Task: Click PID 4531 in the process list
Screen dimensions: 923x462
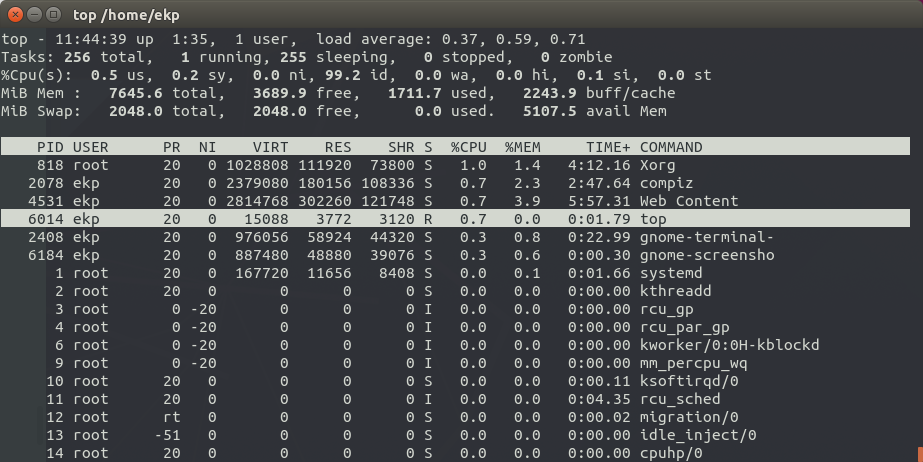Action: pyautogui.click(x=46, y=201)
